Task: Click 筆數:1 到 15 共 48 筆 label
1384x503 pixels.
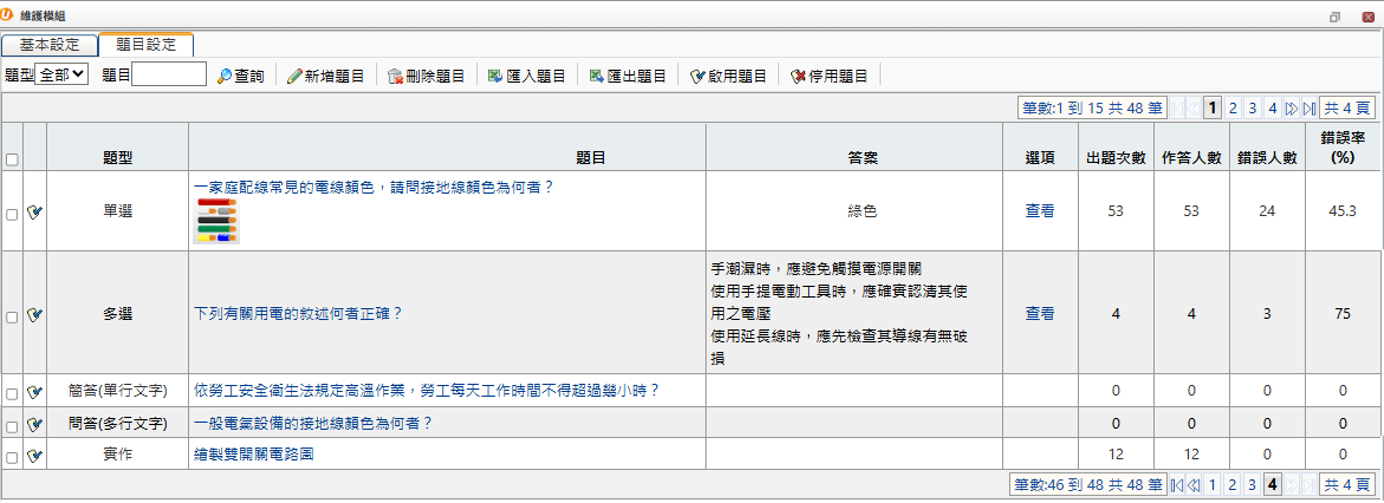Action: pos(1091,108)
